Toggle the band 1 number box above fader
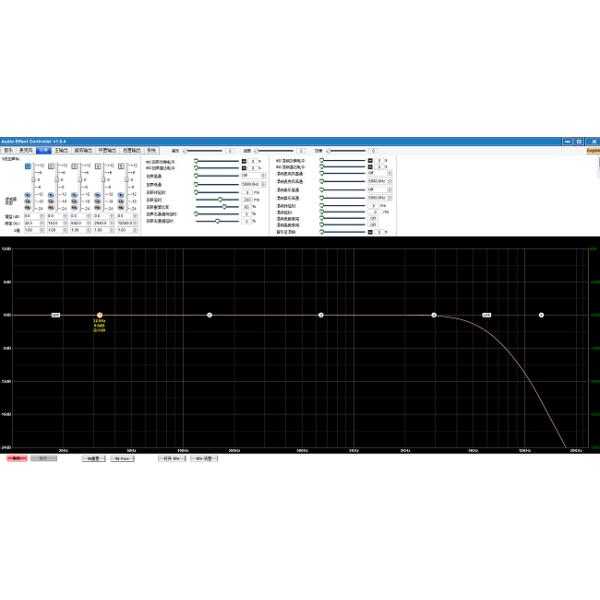The width and height of the screenshot is (600, 600). 28,166
